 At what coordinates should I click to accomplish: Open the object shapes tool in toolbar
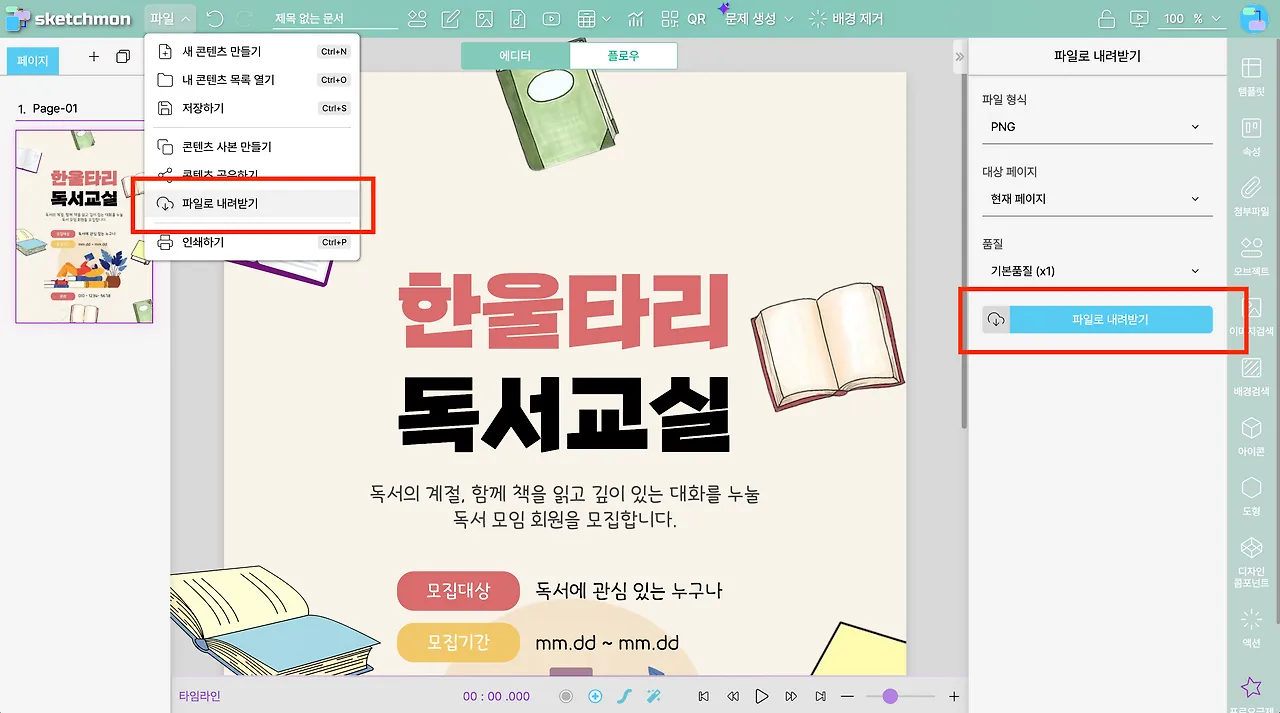(x=417, y=18)
